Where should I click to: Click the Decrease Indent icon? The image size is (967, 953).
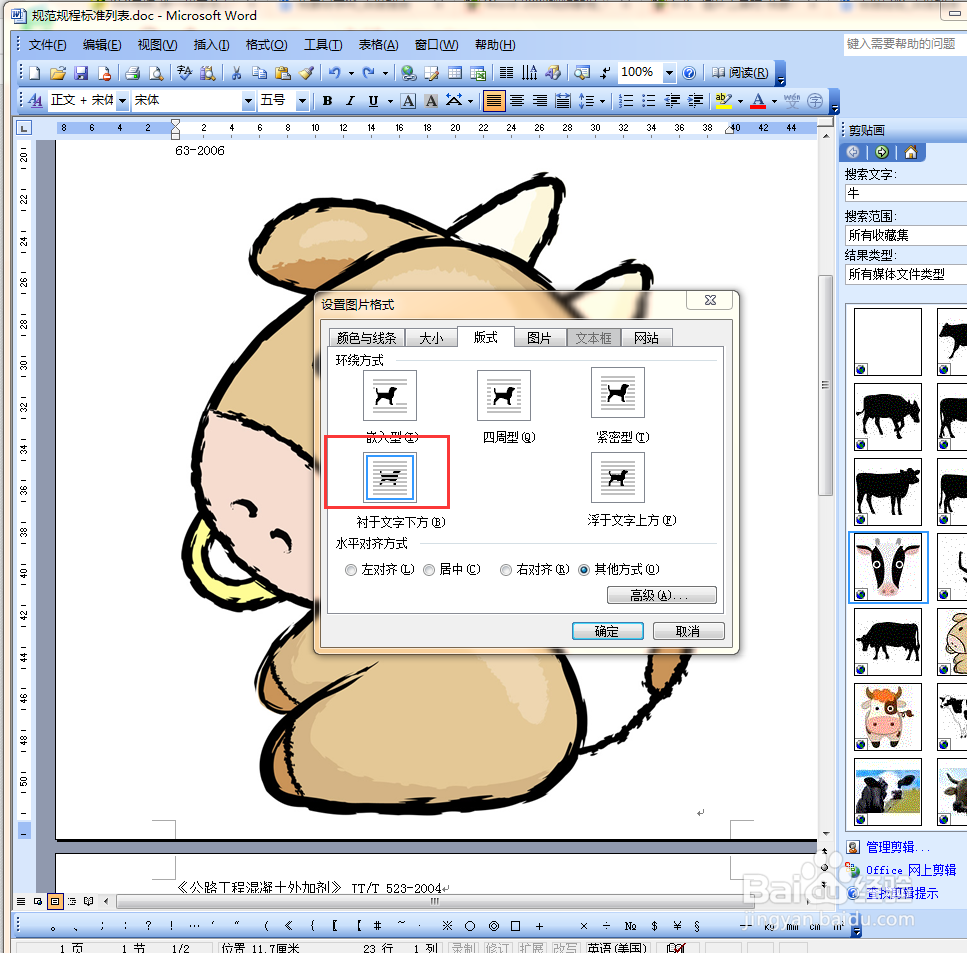pos(672,101)
